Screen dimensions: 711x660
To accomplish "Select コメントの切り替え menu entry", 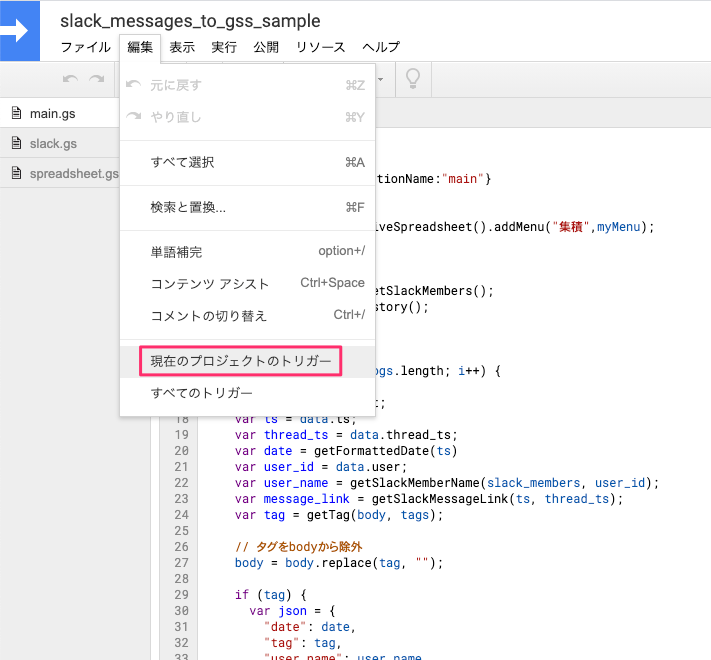I will [248, 315].
